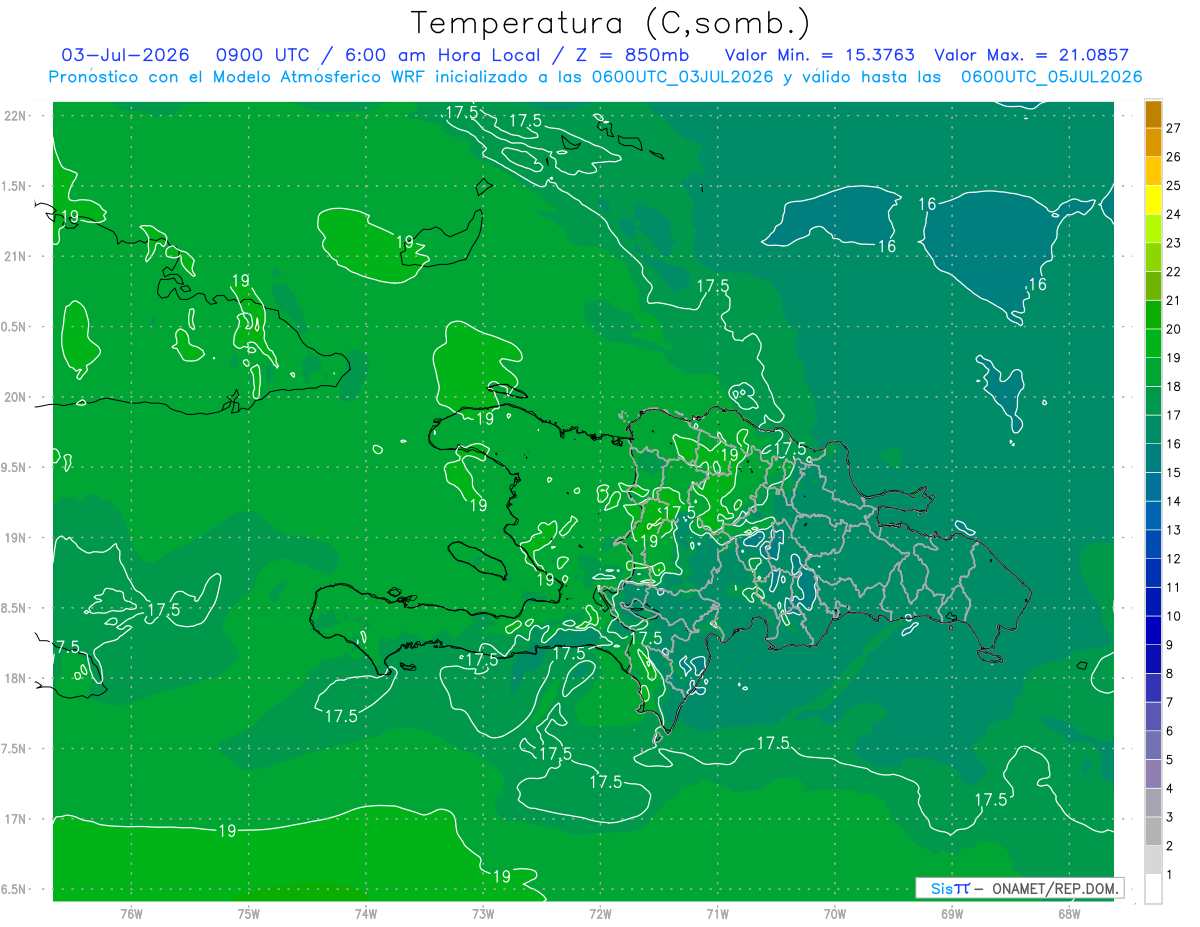Image resolution: width=1200 pixels, height=927 pixels.
Task: Click the 9.5N latitude axis label
Action: (x=14, y=467)
